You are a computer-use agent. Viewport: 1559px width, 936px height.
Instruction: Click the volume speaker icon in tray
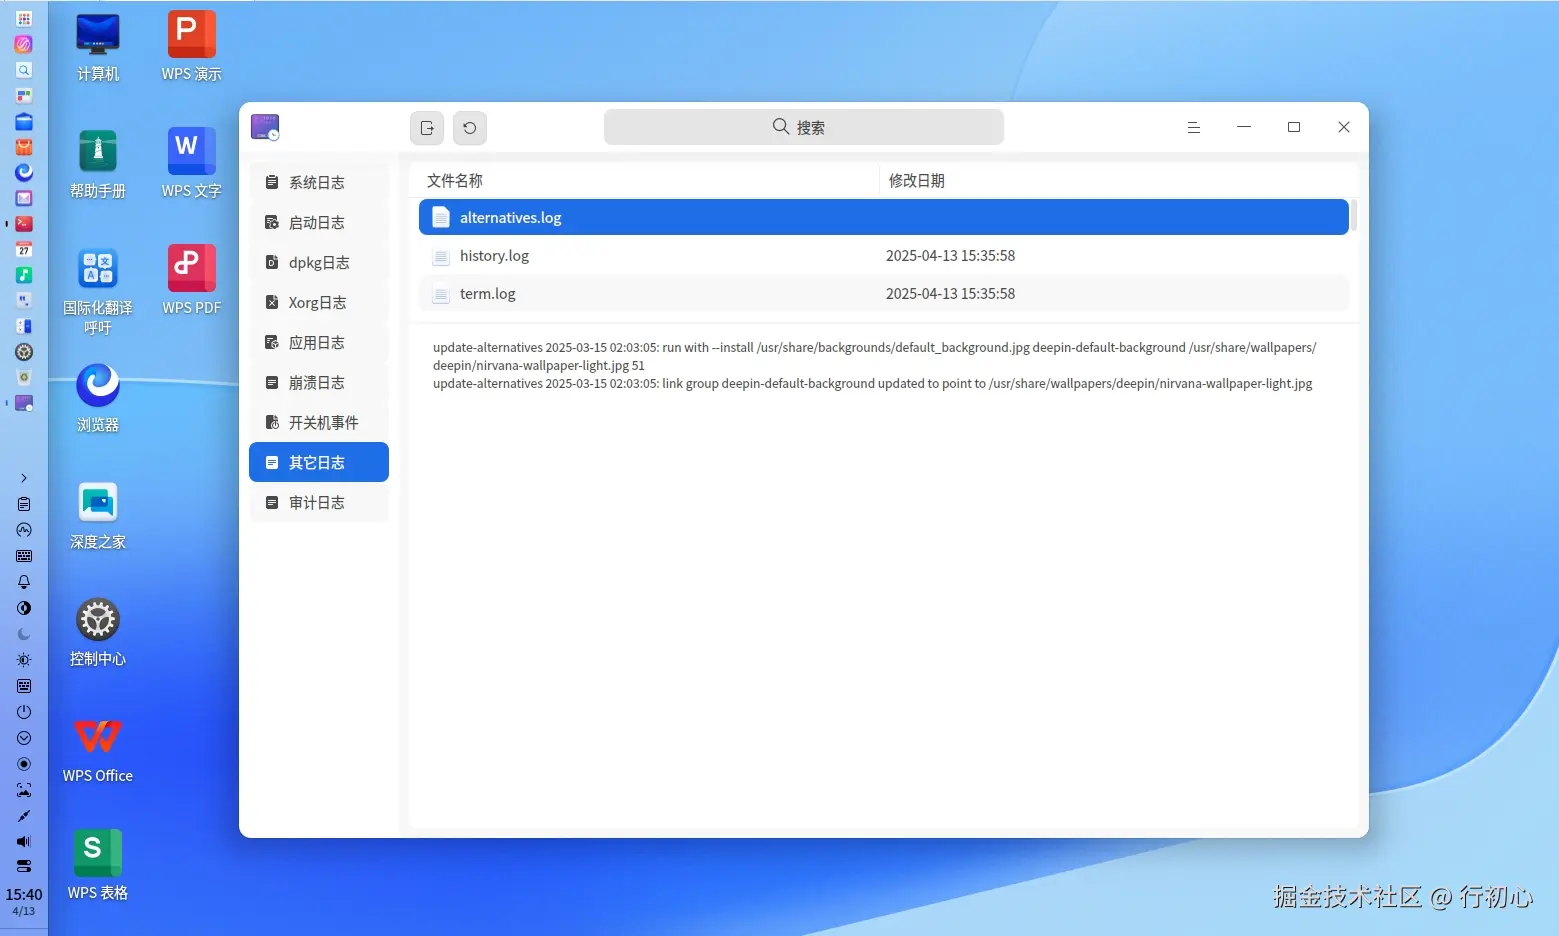24,841
